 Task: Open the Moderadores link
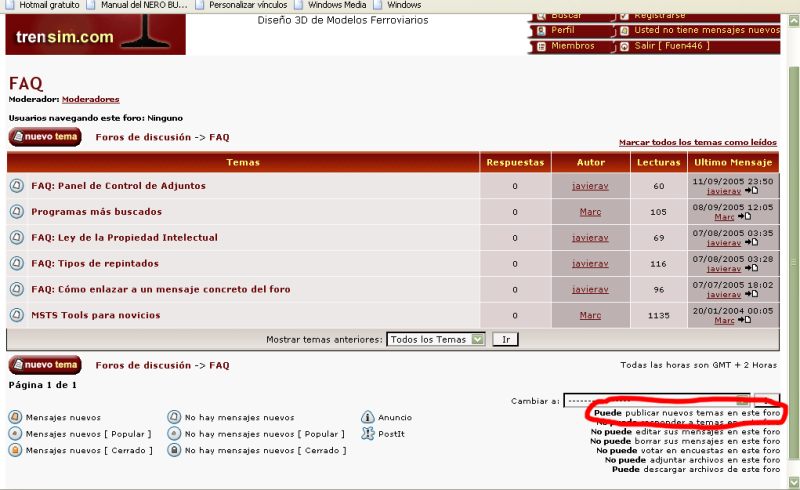point(90,99)
